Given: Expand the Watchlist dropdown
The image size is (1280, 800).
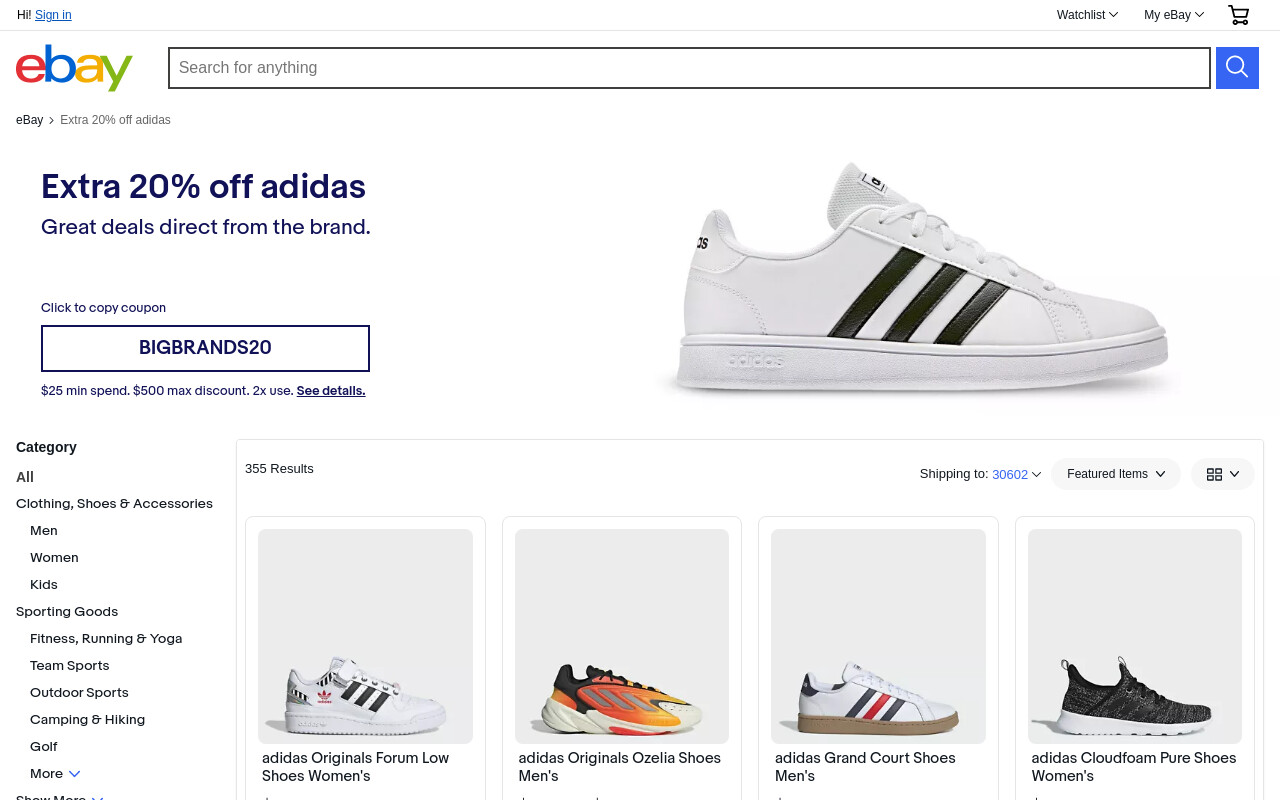Looking at the screenshot, I should tap(1087, 15).
